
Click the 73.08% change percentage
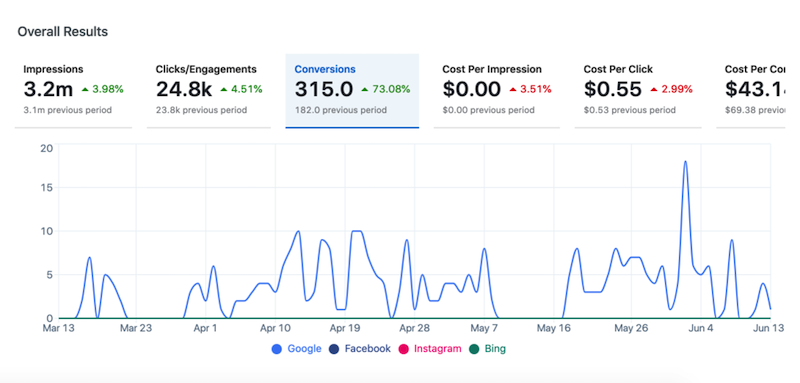click(x=390, y=90)
